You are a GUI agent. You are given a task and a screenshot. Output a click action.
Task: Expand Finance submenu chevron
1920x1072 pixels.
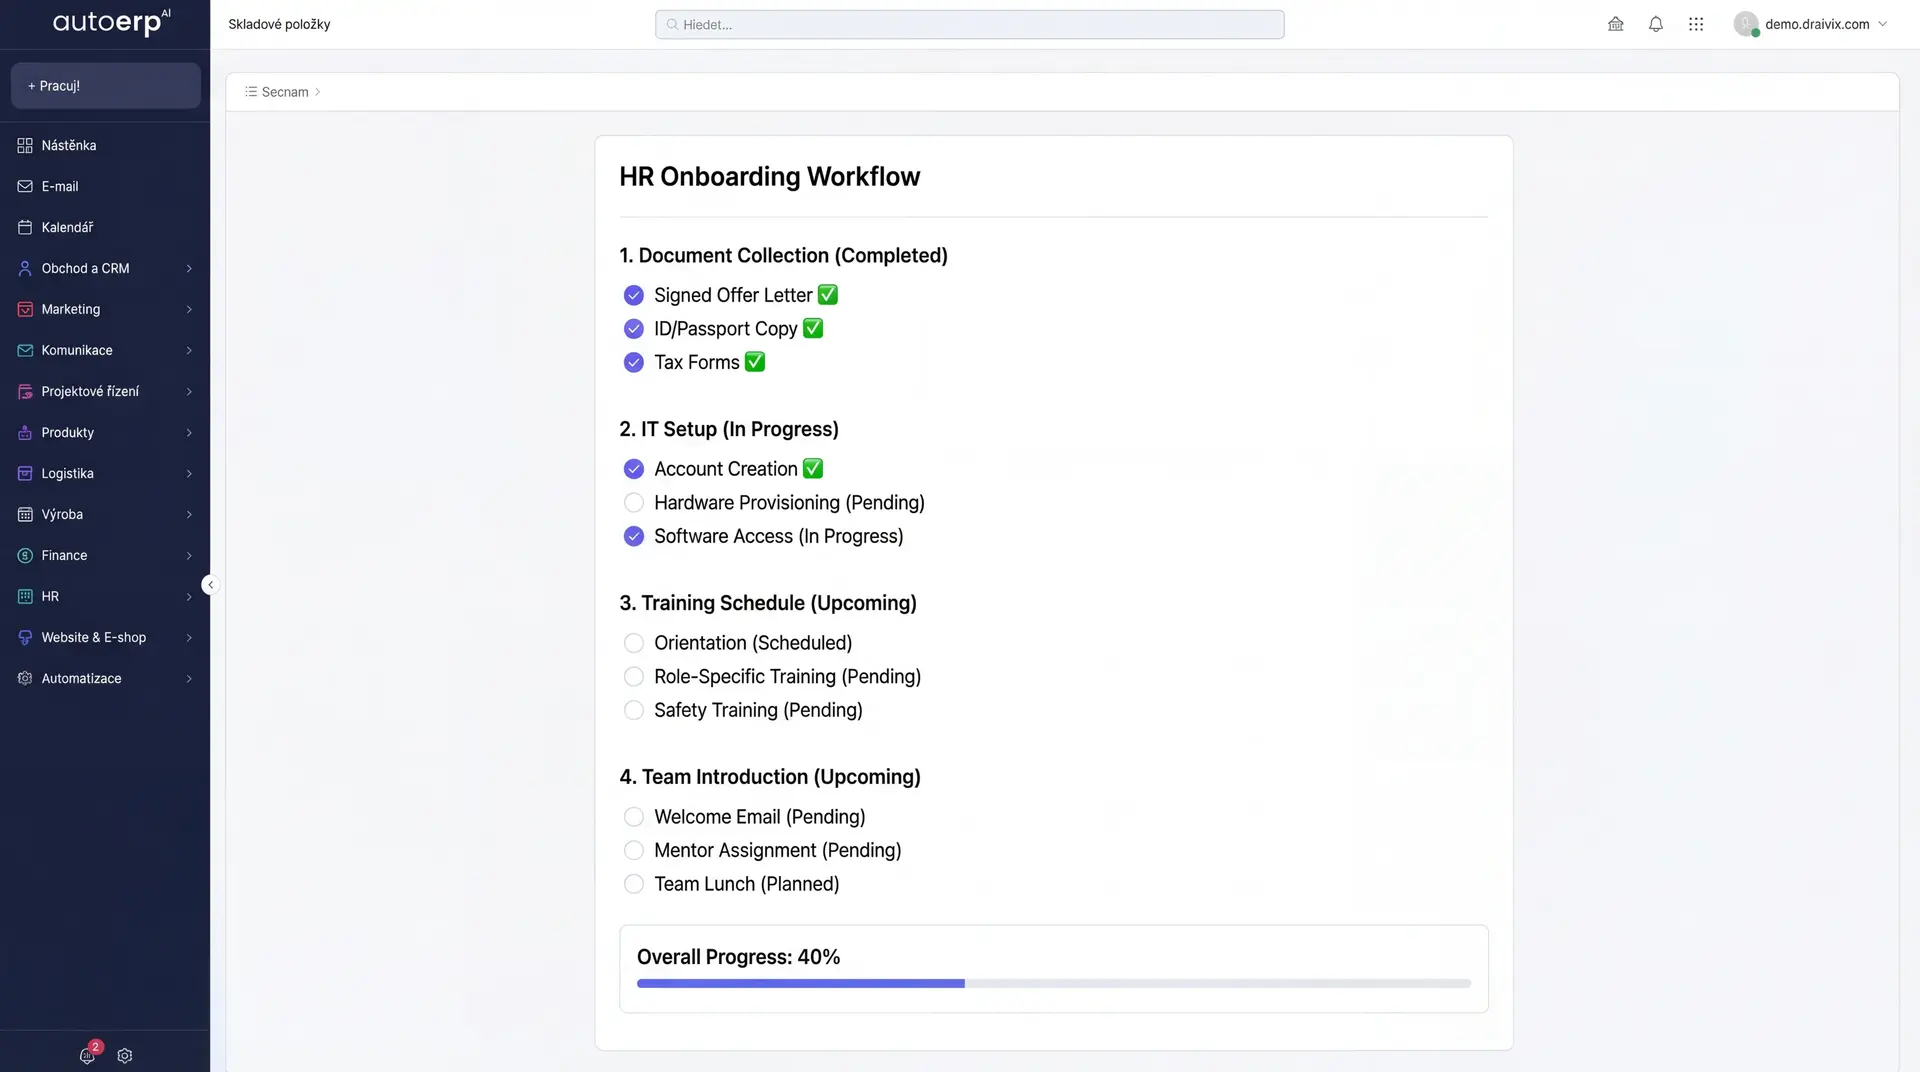coord(189,556)
